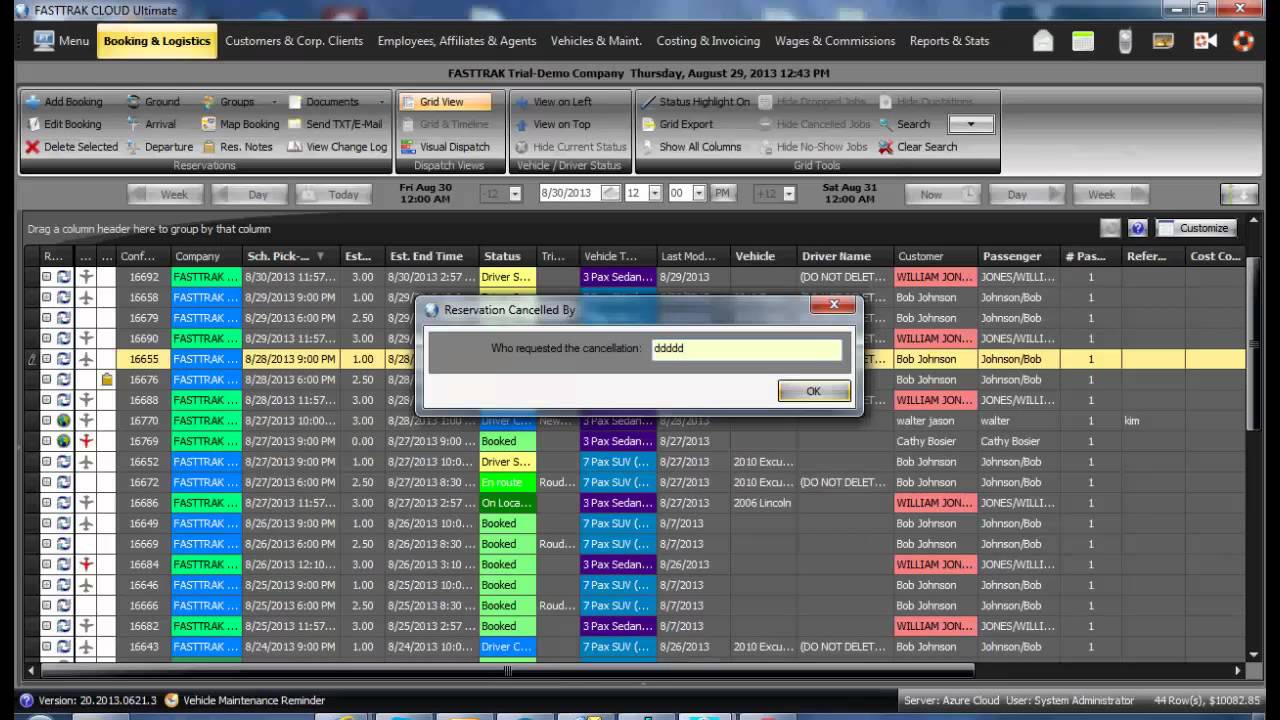The height and width of the screenshot is (720, 1280).
Task: Click the Vehicle Maintenance Reminder link
Action: click(254, 700)
